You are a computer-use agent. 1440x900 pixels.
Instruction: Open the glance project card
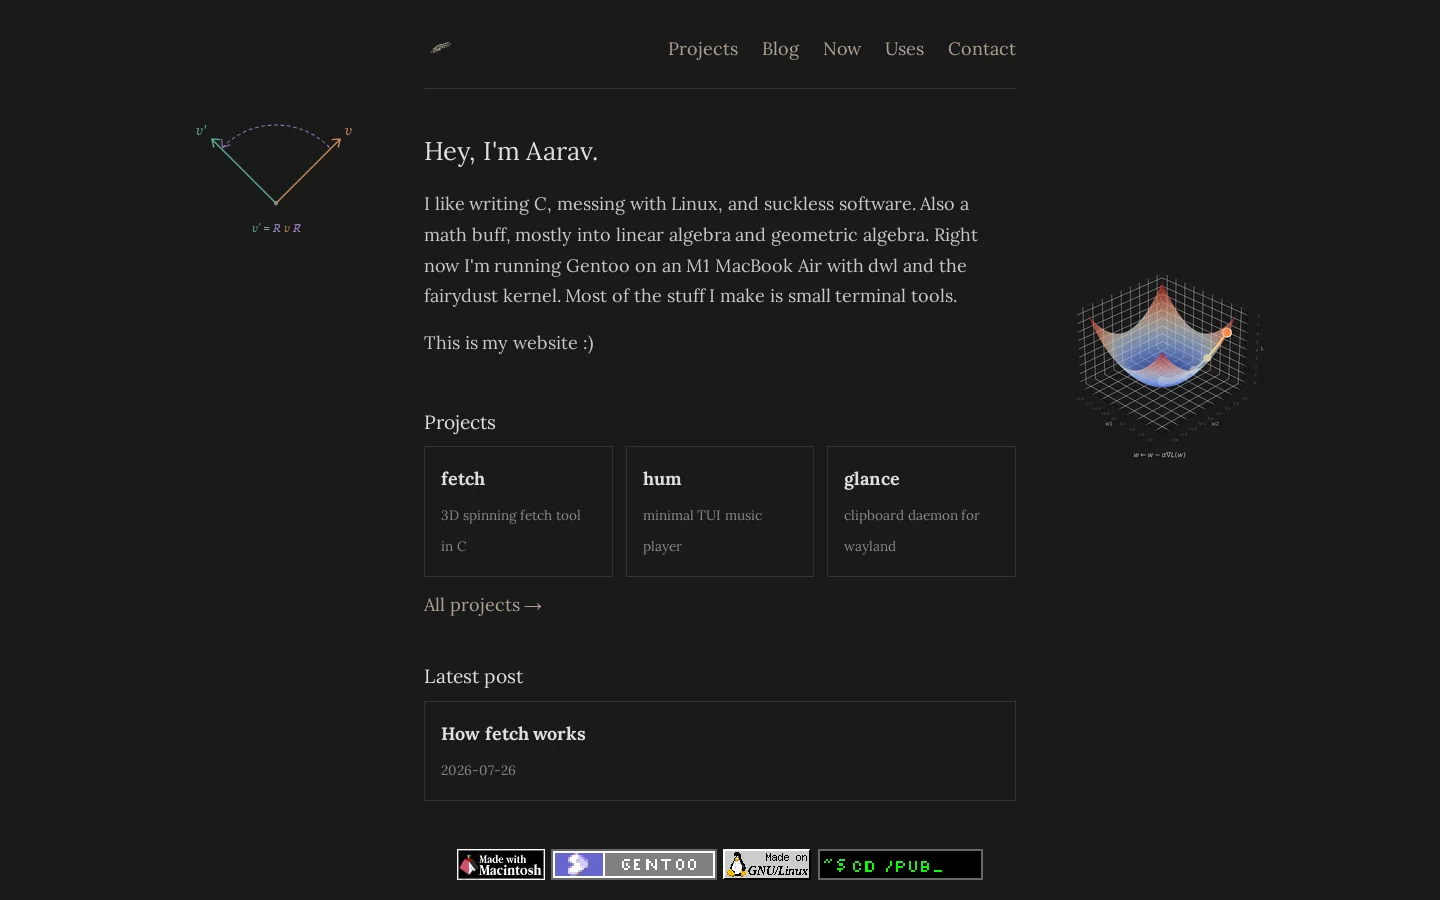pos(921,511)
